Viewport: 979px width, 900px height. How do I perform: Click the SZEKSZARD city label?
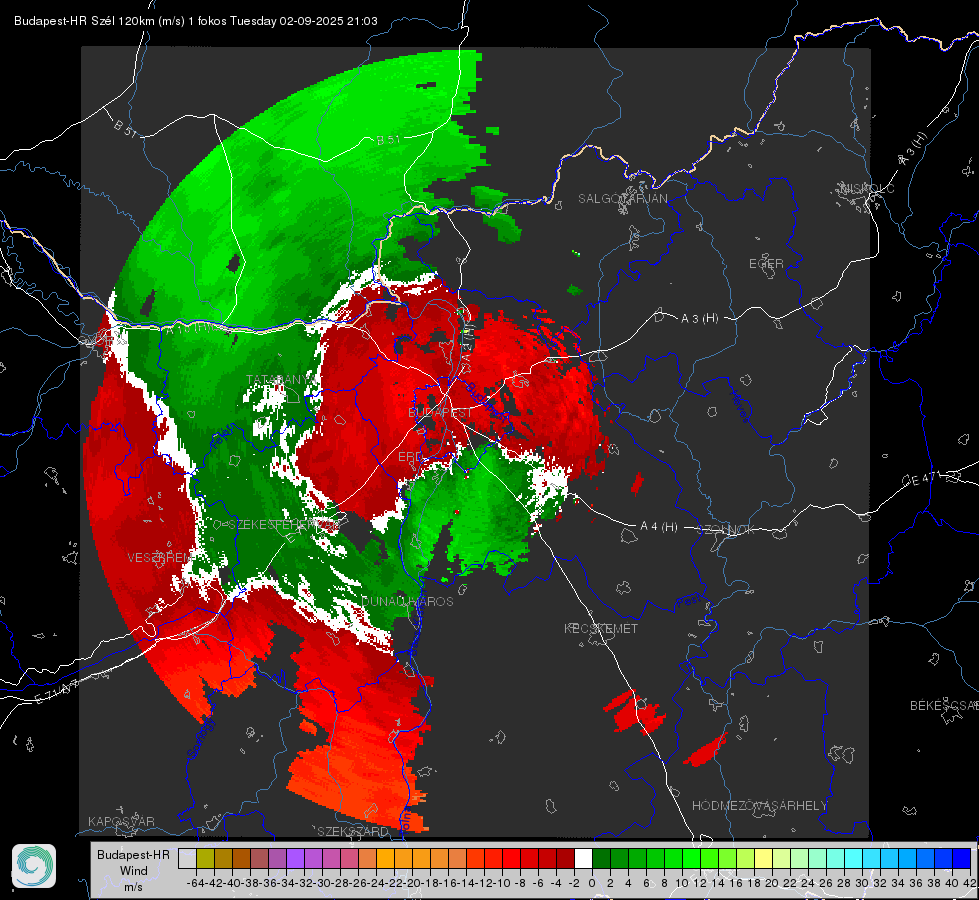click(353, 831)
